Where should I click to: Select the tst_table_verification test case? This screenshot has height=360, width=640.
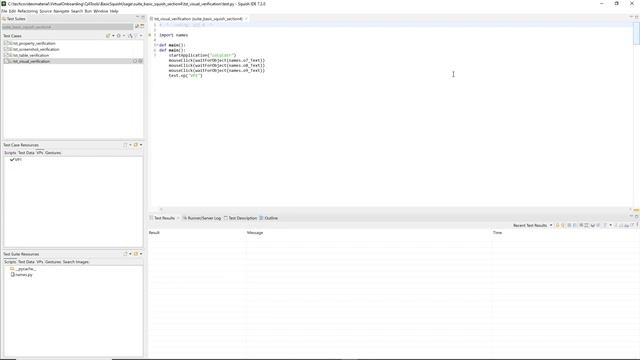point(31,56)
